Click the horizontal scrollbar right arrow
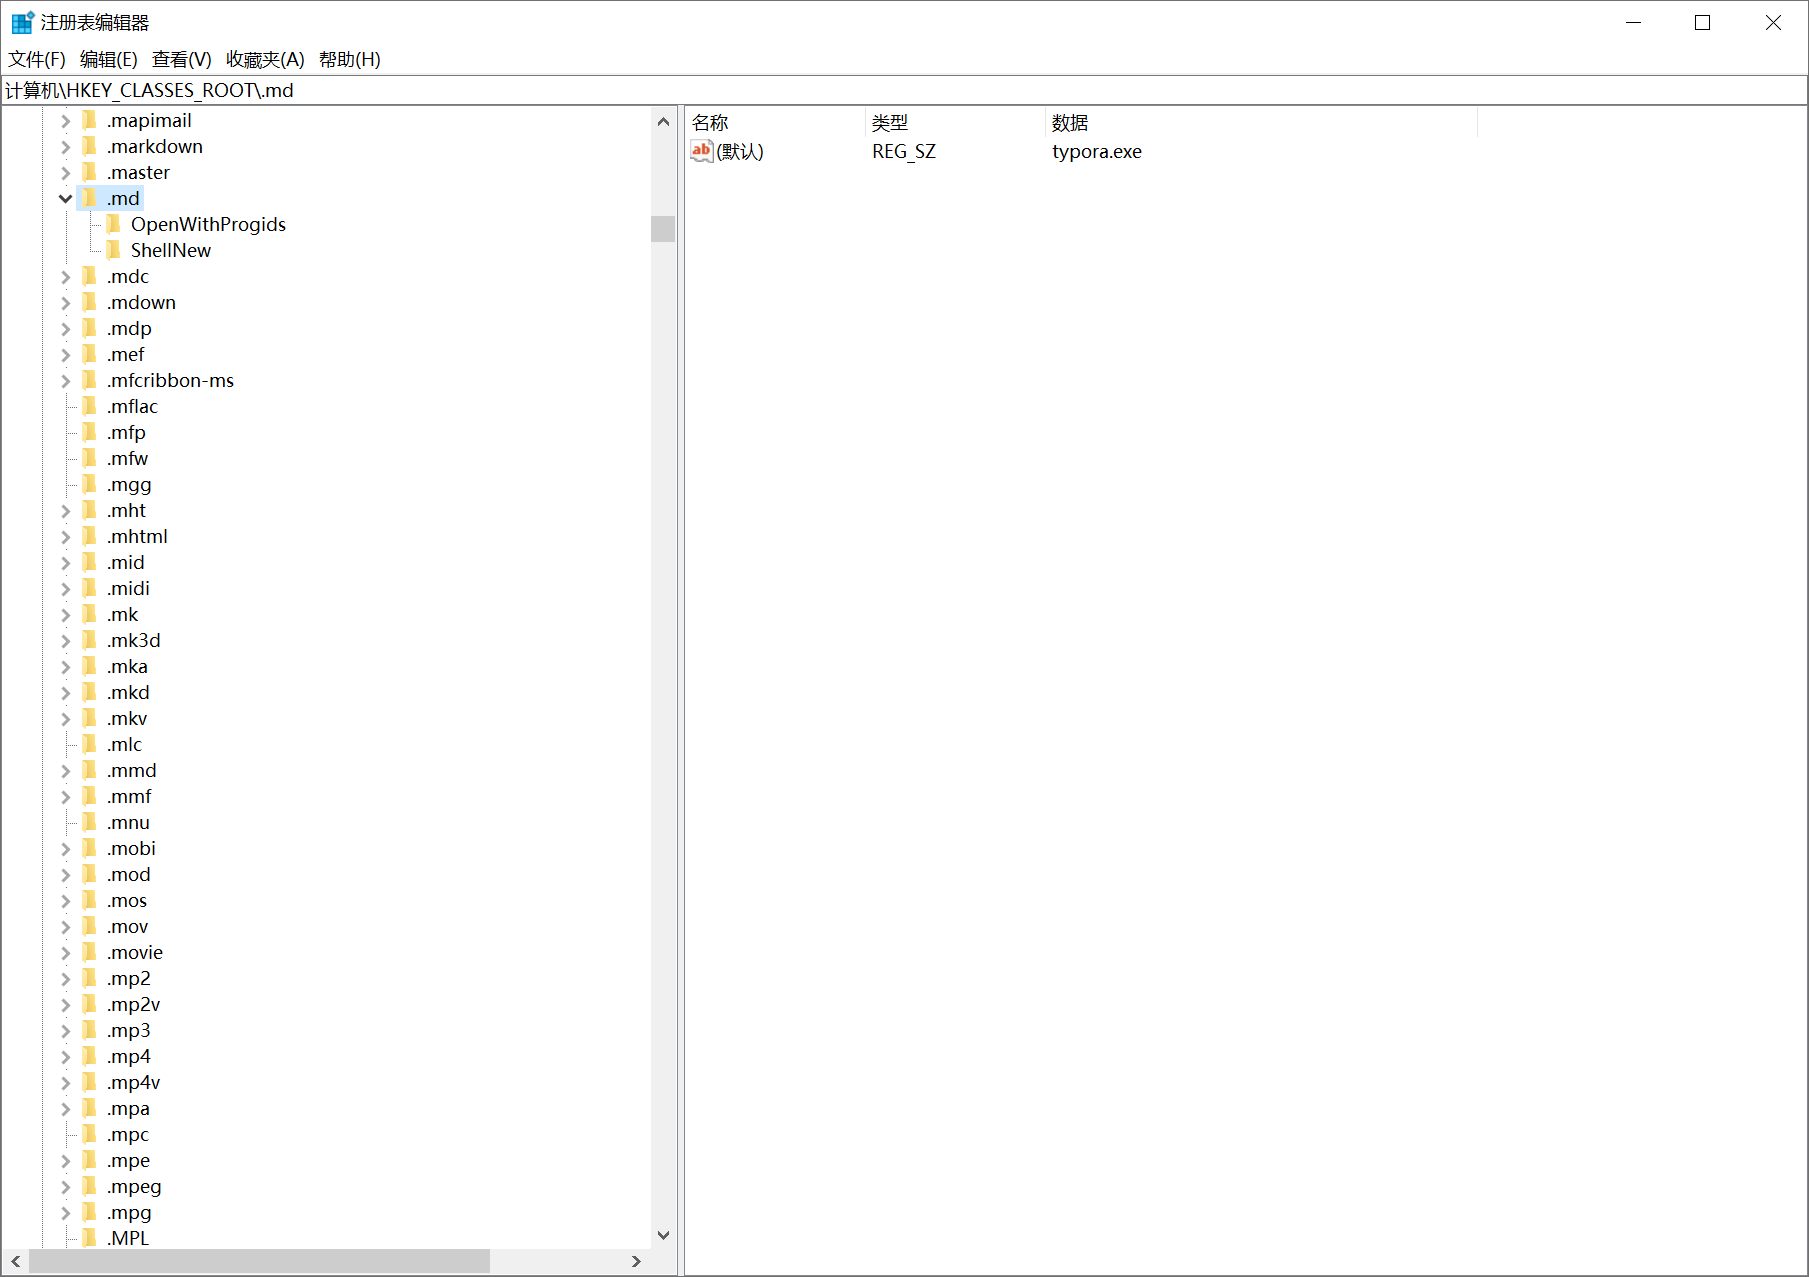Viewport: 1809px width, 1277px height. click(x=637, y=1261)
